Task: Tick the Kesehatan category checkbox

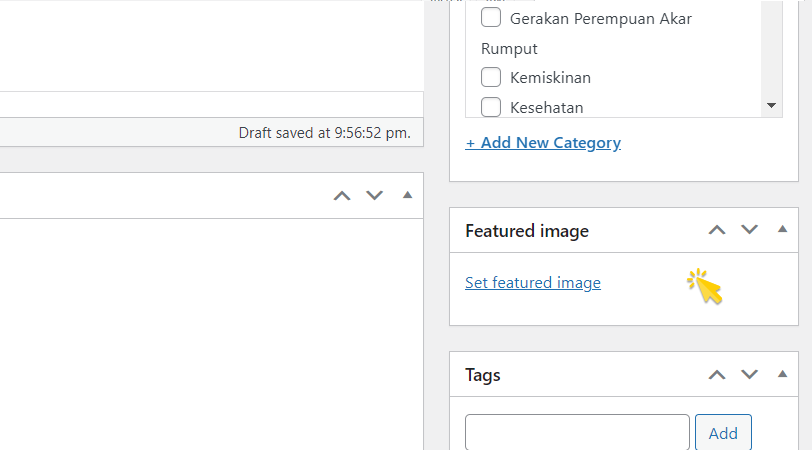Action: click(x=491, y=107)
